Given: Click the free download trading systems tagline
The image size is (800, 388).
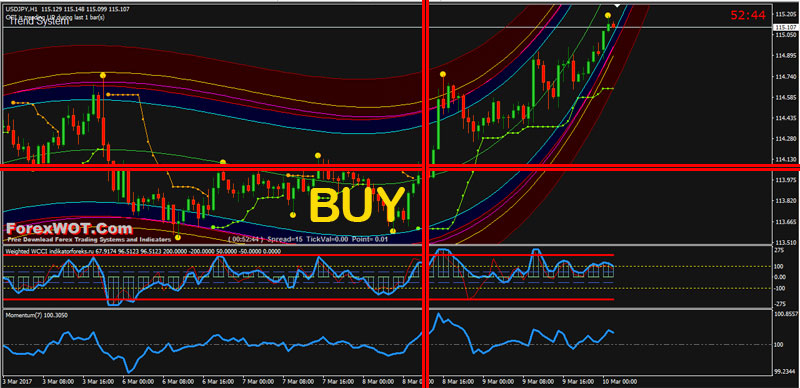Looking at the screenshot, I should click(88, 239).
